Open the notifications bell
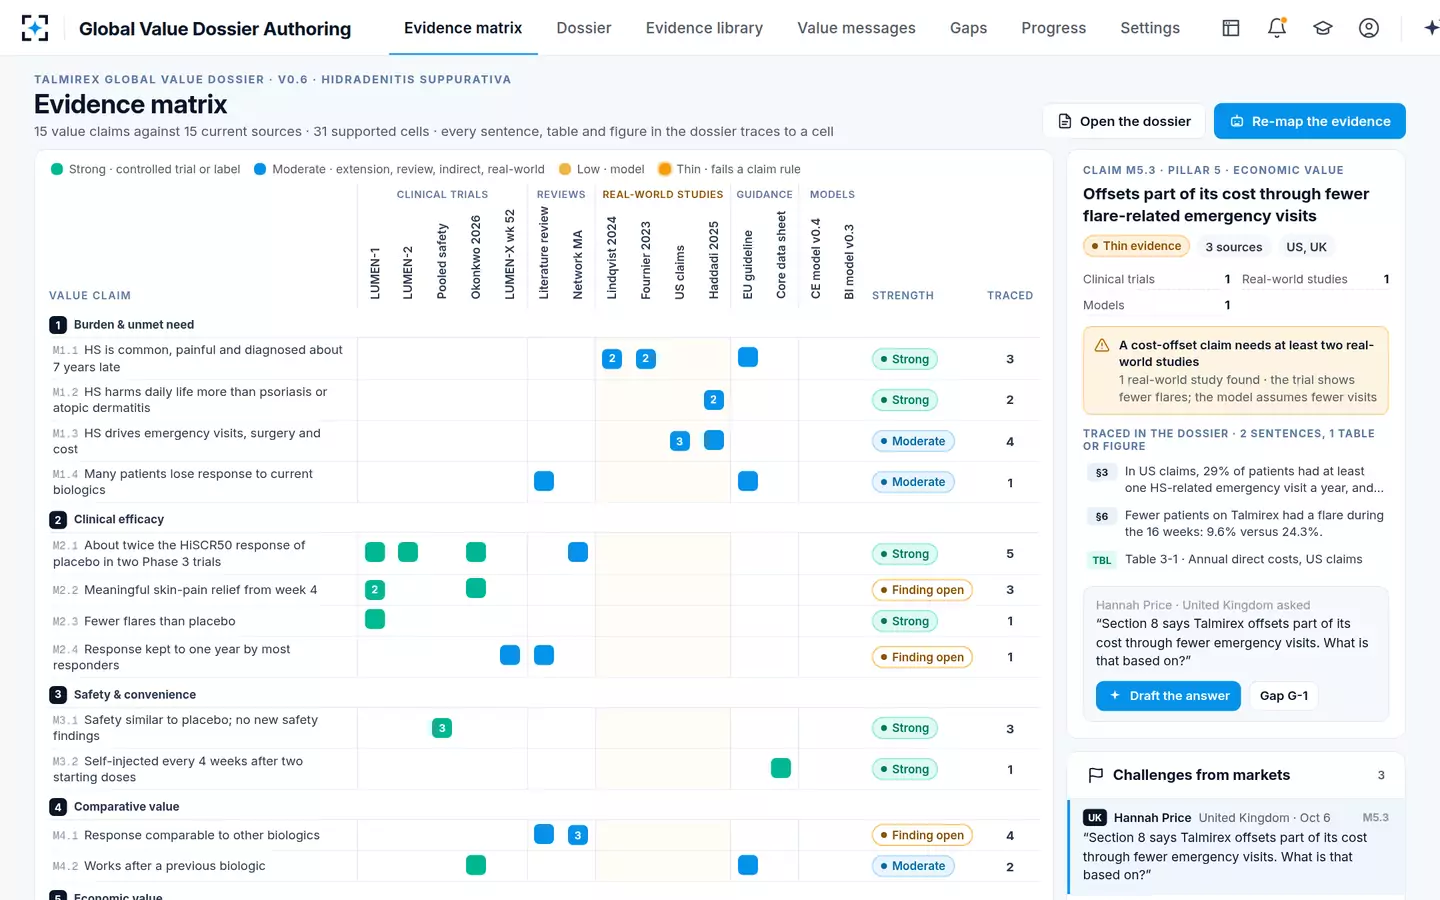The width and height of the screenshot is (1440, 900). click(x=1277, y=28)
